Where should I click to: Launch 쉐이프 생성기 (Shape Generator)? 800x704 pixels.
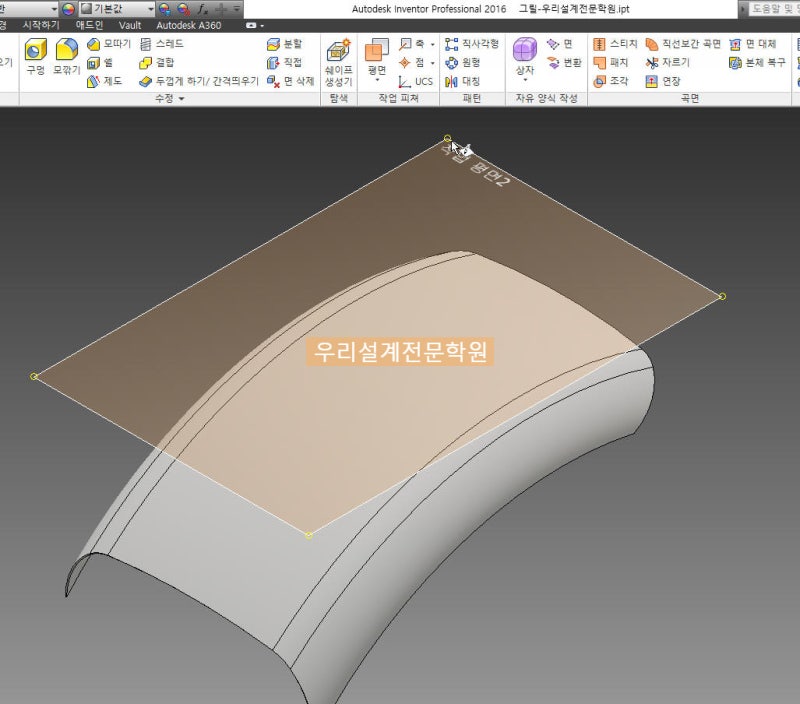click(339, 62)
